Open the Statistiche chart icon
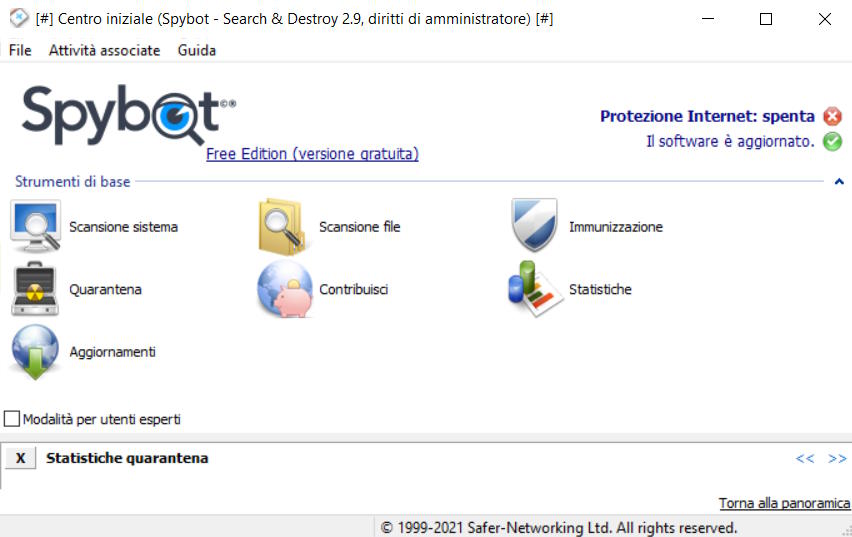Image resolution: width=852 pixels, height=537 pixels. pos(535,289)
